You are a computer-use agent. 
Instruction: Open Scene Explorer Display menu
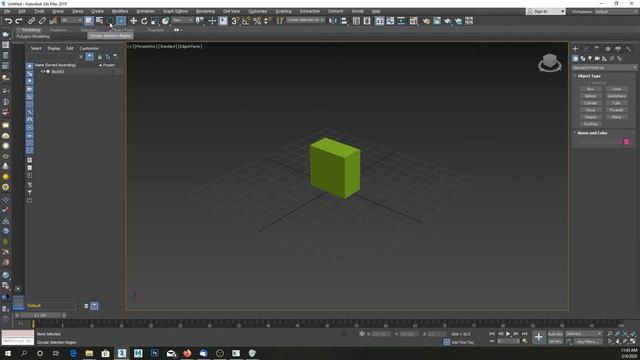53,48
